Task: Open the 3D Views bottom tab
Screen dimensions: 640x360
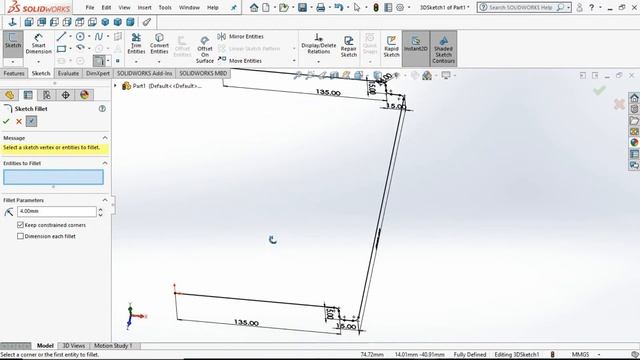Action: [x=73, y=346]
